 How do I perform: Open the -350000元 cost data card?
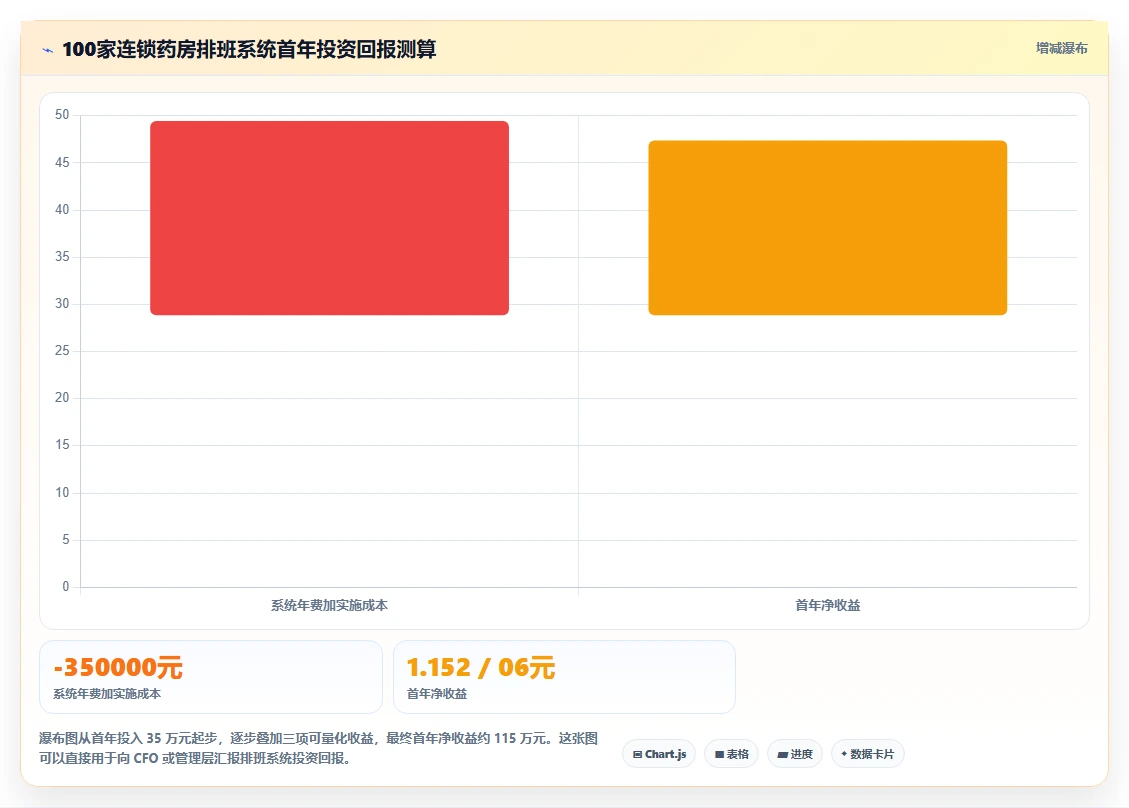(211, 677)
